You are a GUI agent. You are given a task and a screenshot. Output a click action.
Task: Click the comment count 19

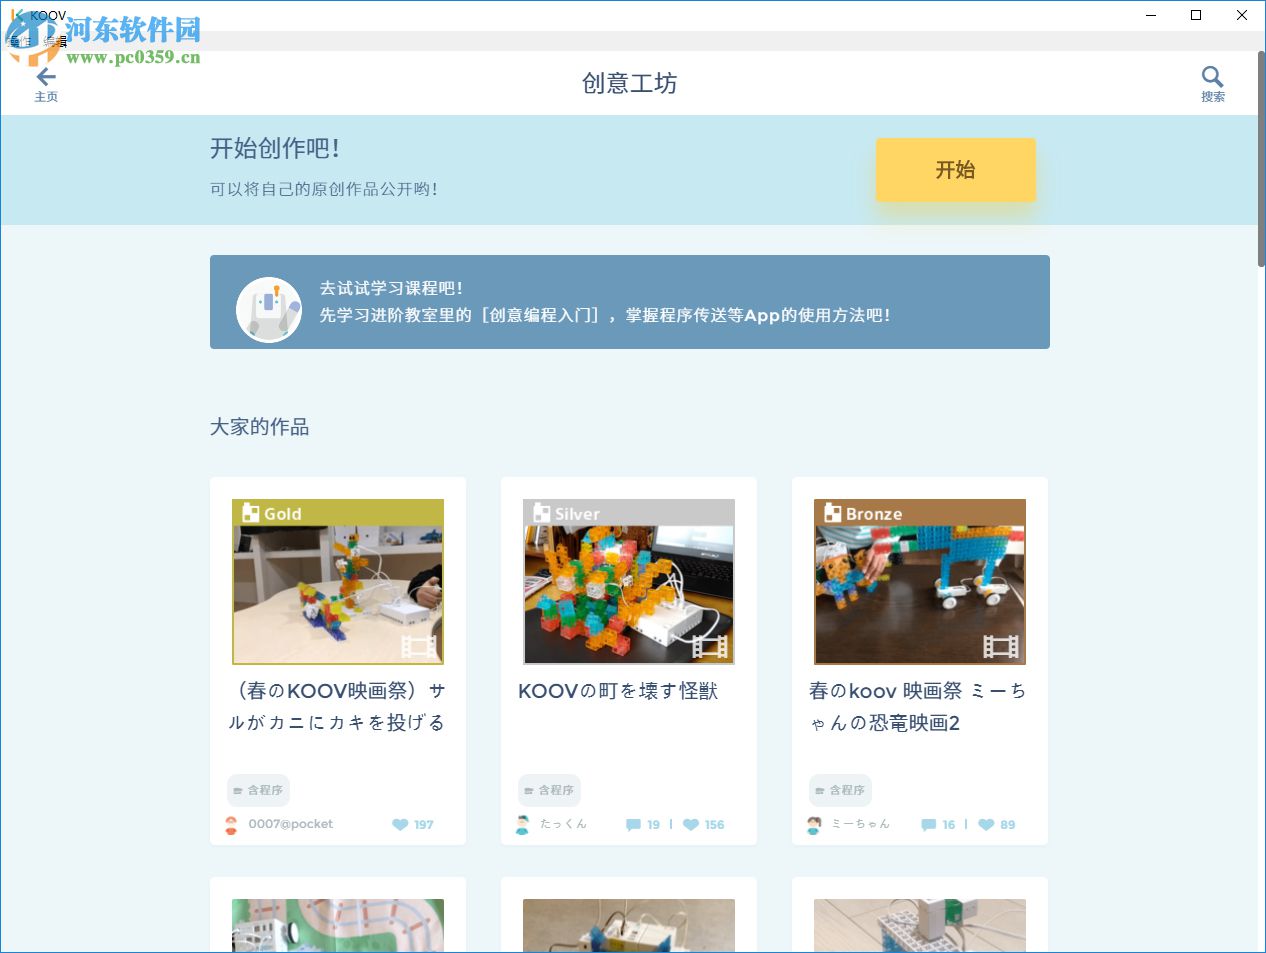653,825
